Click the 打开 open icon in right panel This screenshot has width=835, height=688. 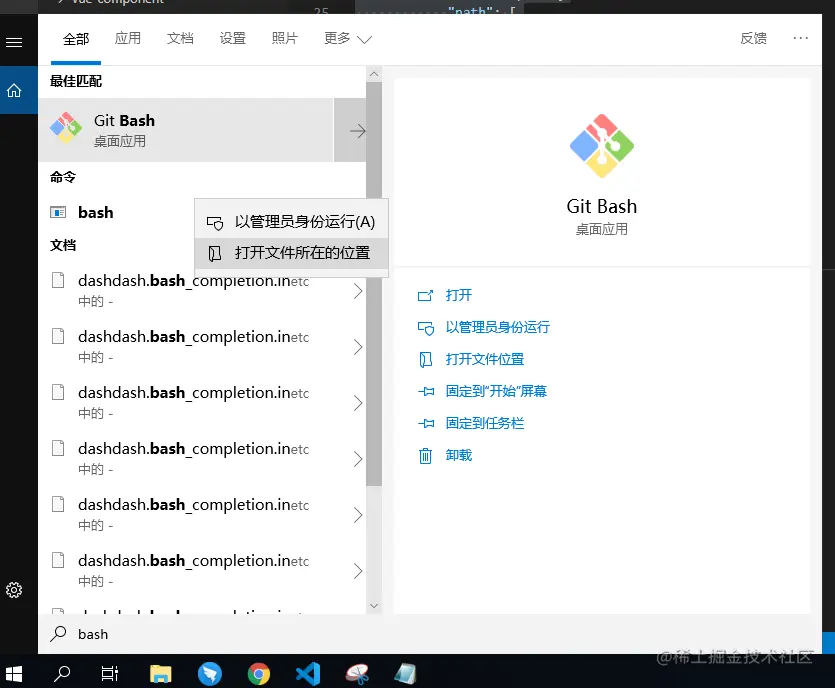click(425, 296)
